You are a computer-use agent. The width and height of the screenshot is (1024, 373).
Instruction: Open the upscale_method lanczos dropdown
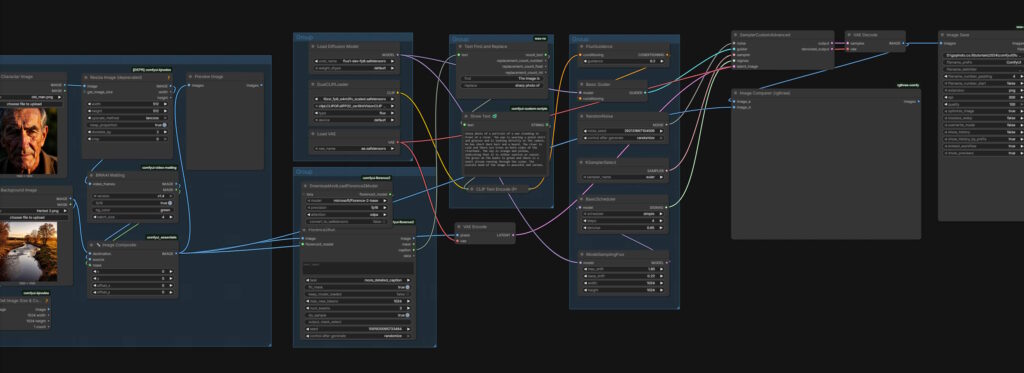128,118
